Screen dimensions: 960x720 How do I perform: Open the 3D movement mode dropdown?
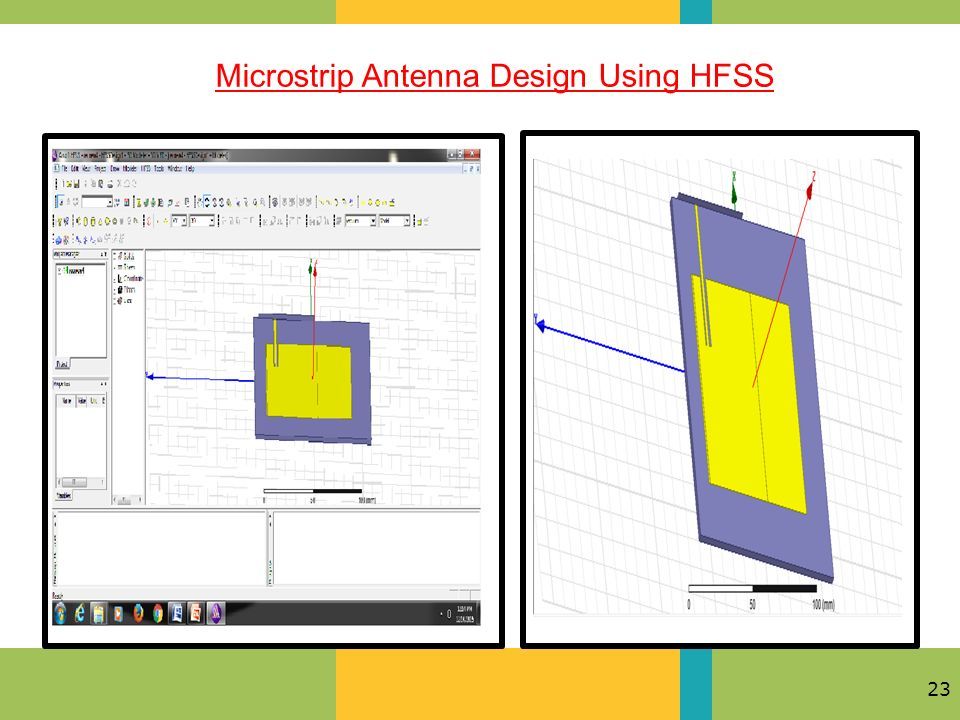(202, 220)
